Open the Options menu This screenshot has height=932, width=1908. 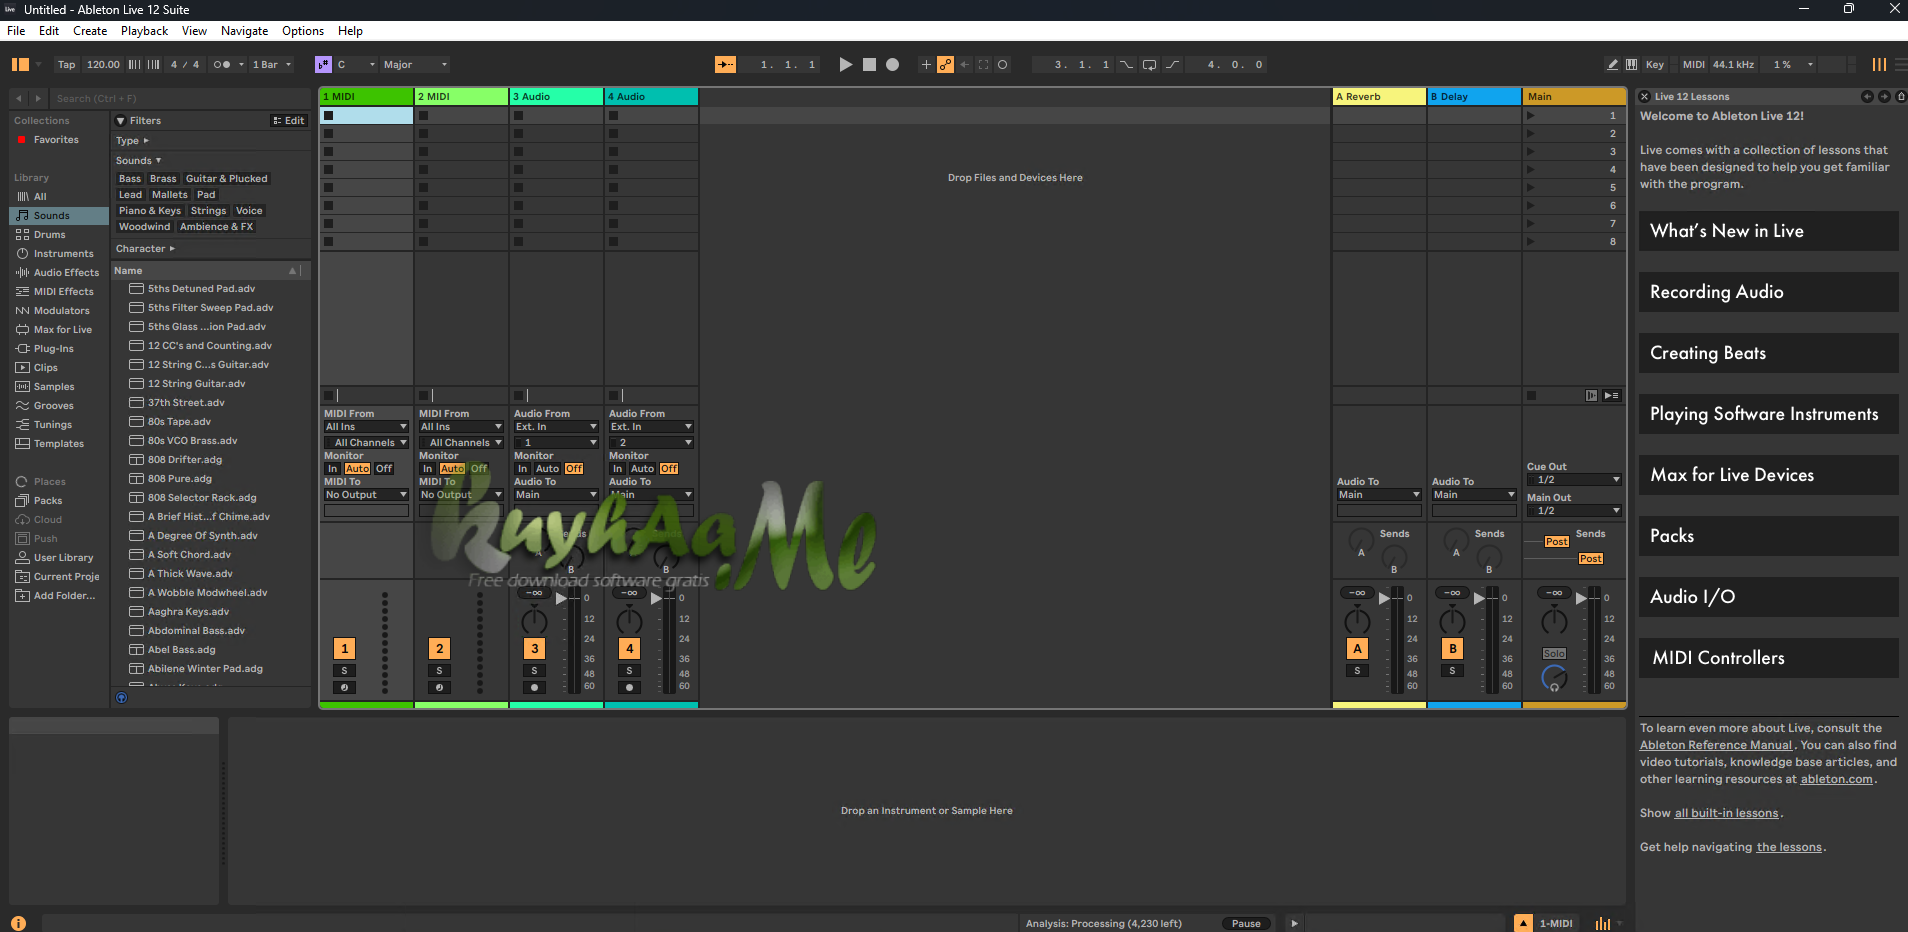coord(303,31)
